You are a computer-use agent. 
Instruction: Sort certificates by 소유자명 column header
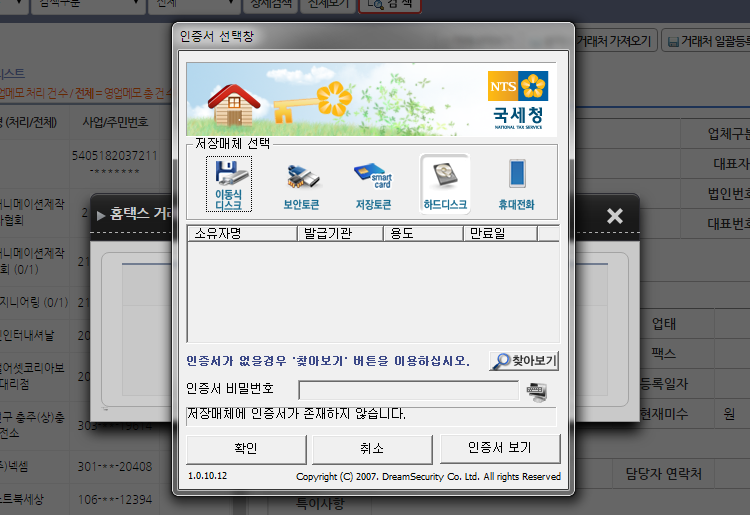pyautogui.click(x=242, y=233)
